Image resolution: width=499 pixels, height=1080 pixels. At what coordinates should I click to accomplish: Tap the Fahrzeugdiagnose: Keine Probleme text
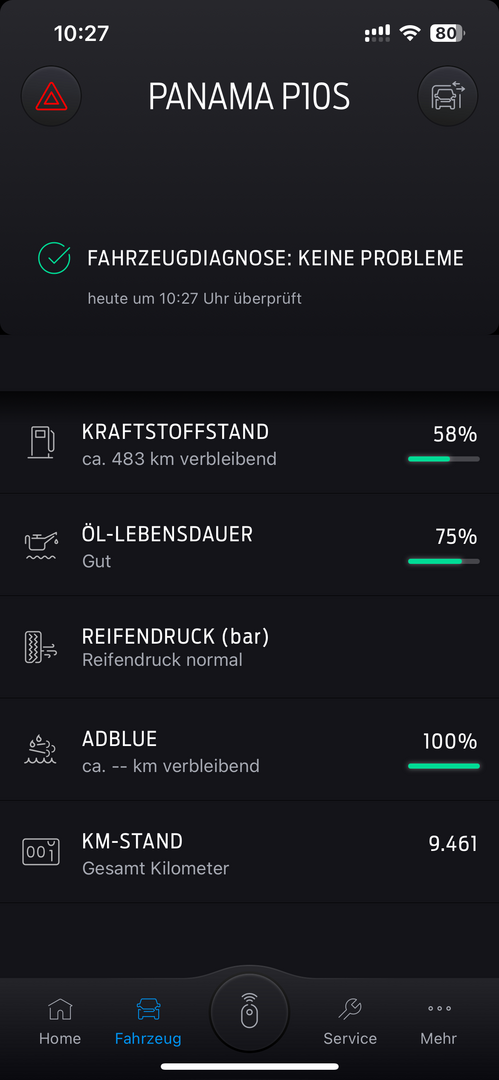(275, 258)
